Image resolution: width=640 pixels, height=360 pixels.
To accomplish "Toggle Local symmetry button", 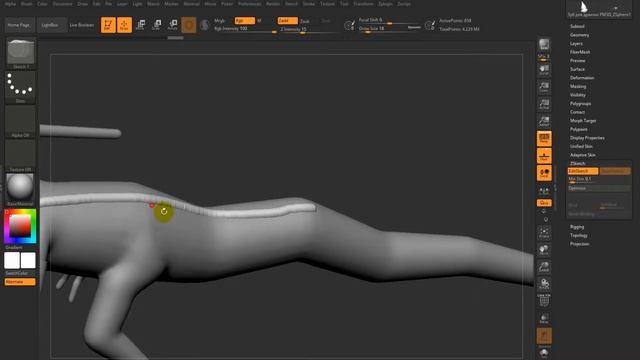I will tap(544, 173).
